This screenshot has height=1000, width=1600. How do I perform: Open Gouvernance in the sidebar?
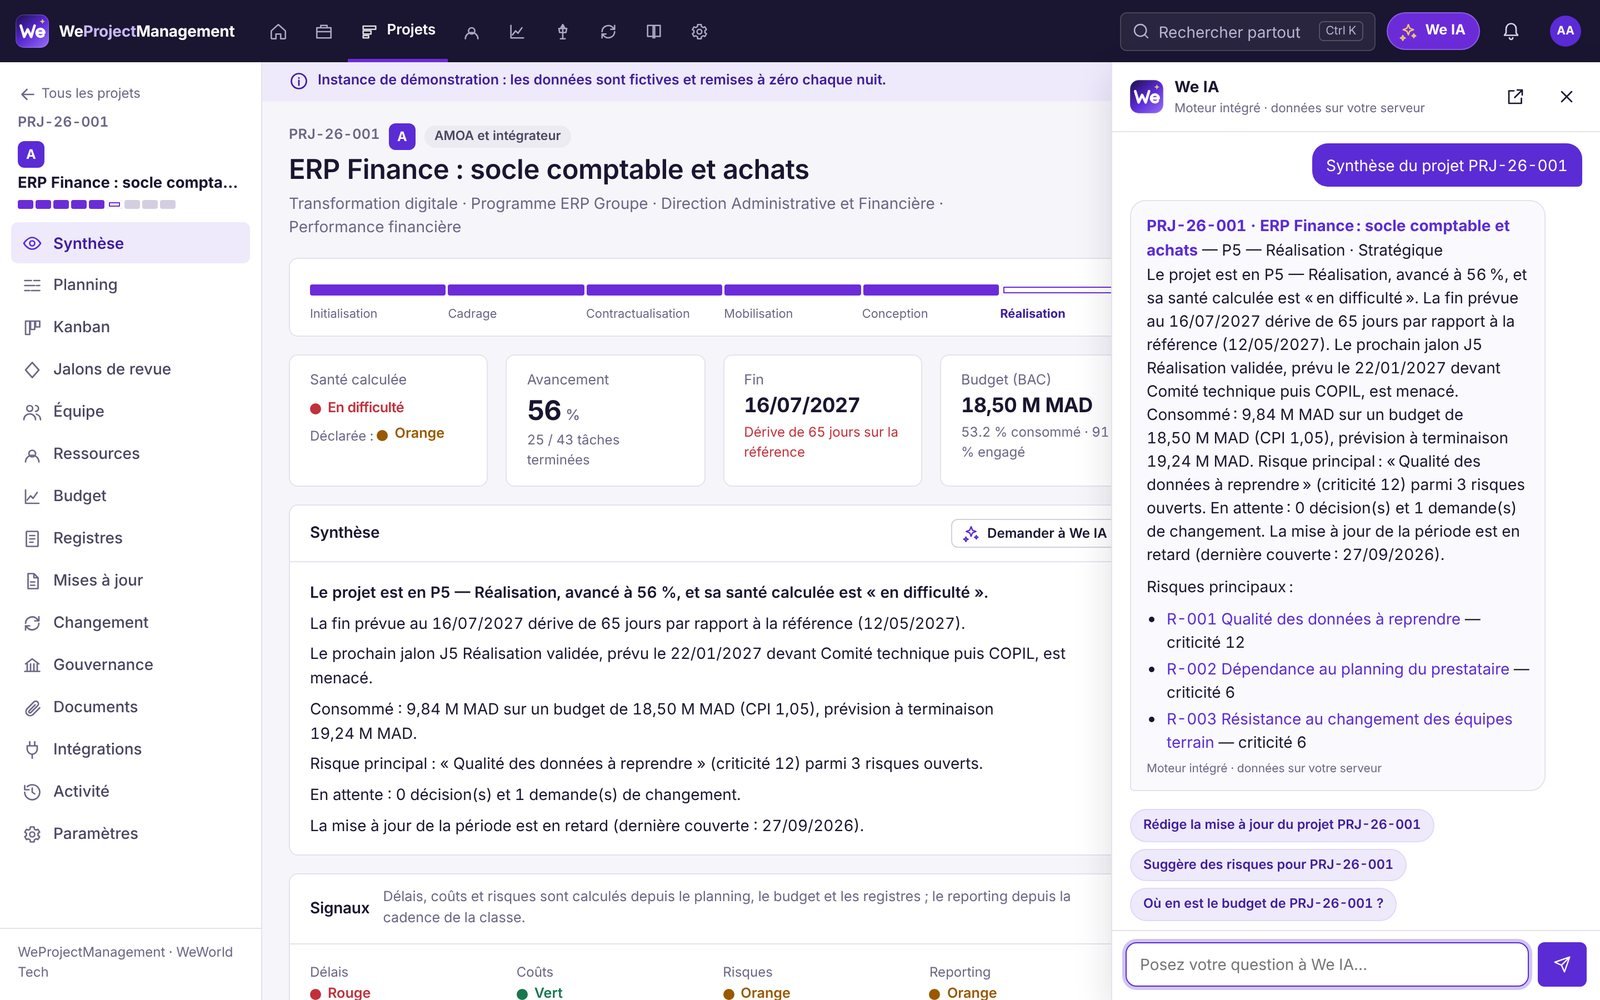pos(130,665)
